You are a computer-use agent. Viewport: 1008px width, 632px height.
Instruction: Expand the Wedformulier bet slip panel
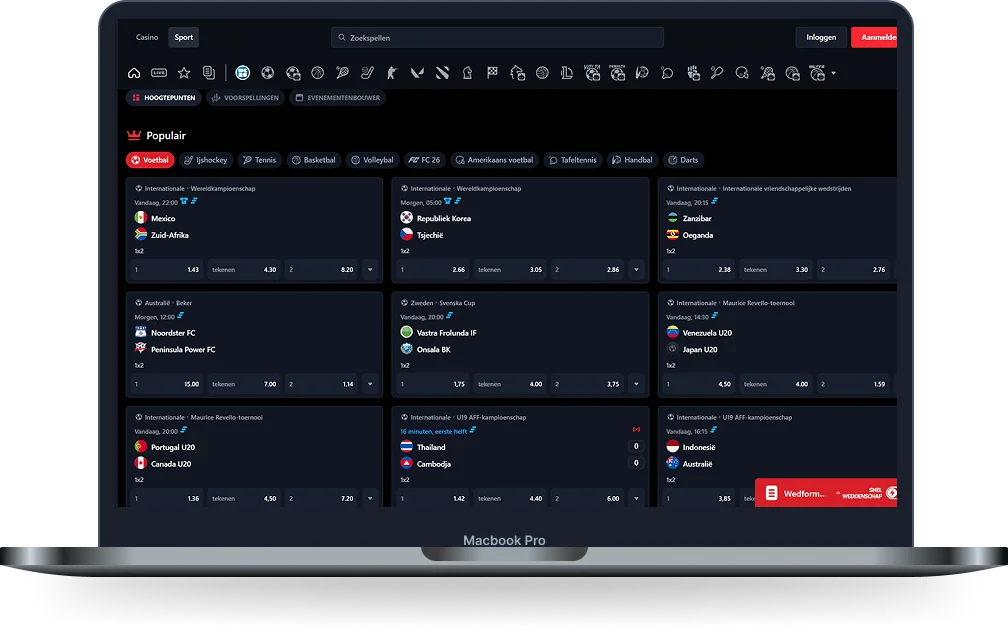coord(825,493)
